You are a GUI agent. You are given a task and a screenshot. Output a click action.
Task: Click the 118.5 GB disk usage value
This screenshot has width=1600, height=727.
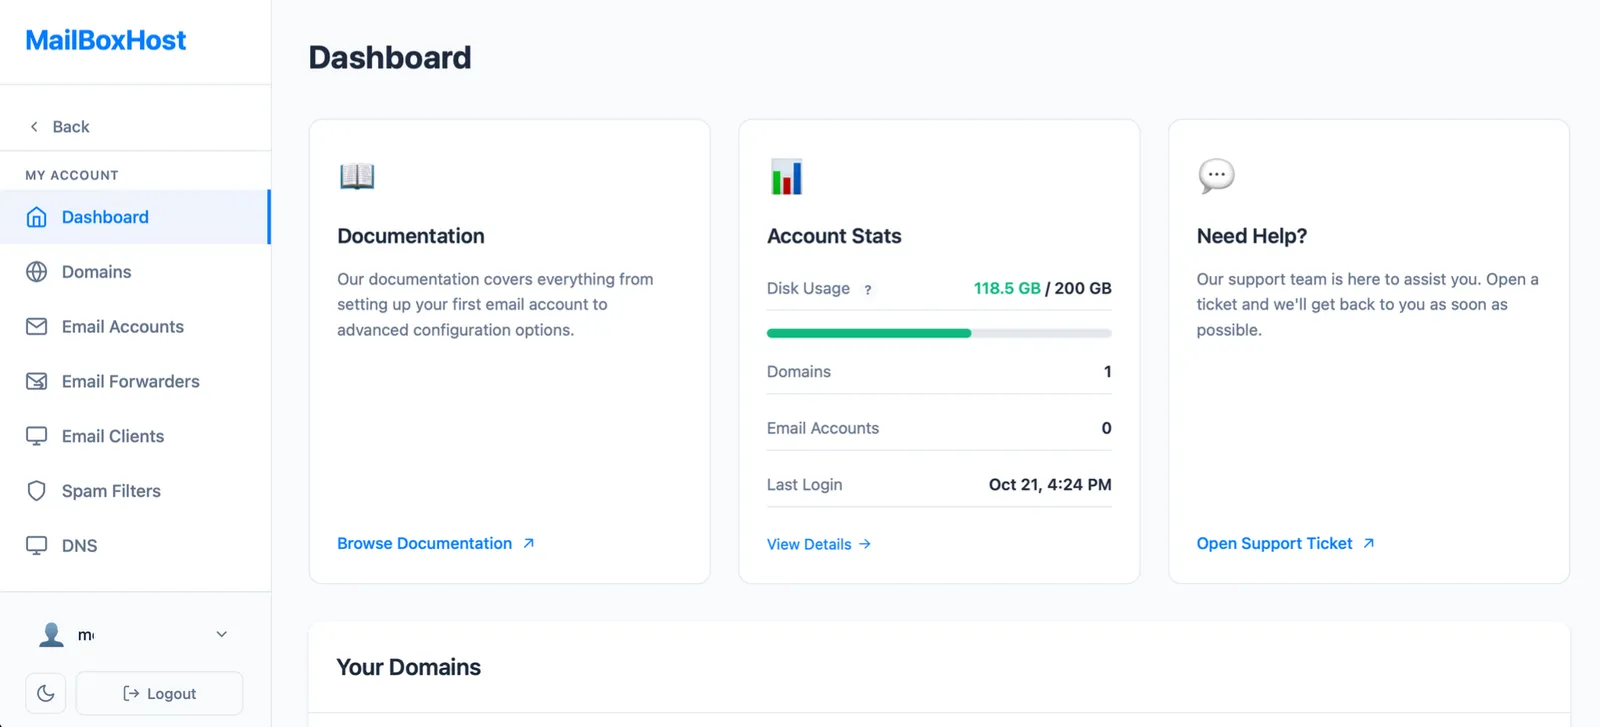click(1007, 288)
